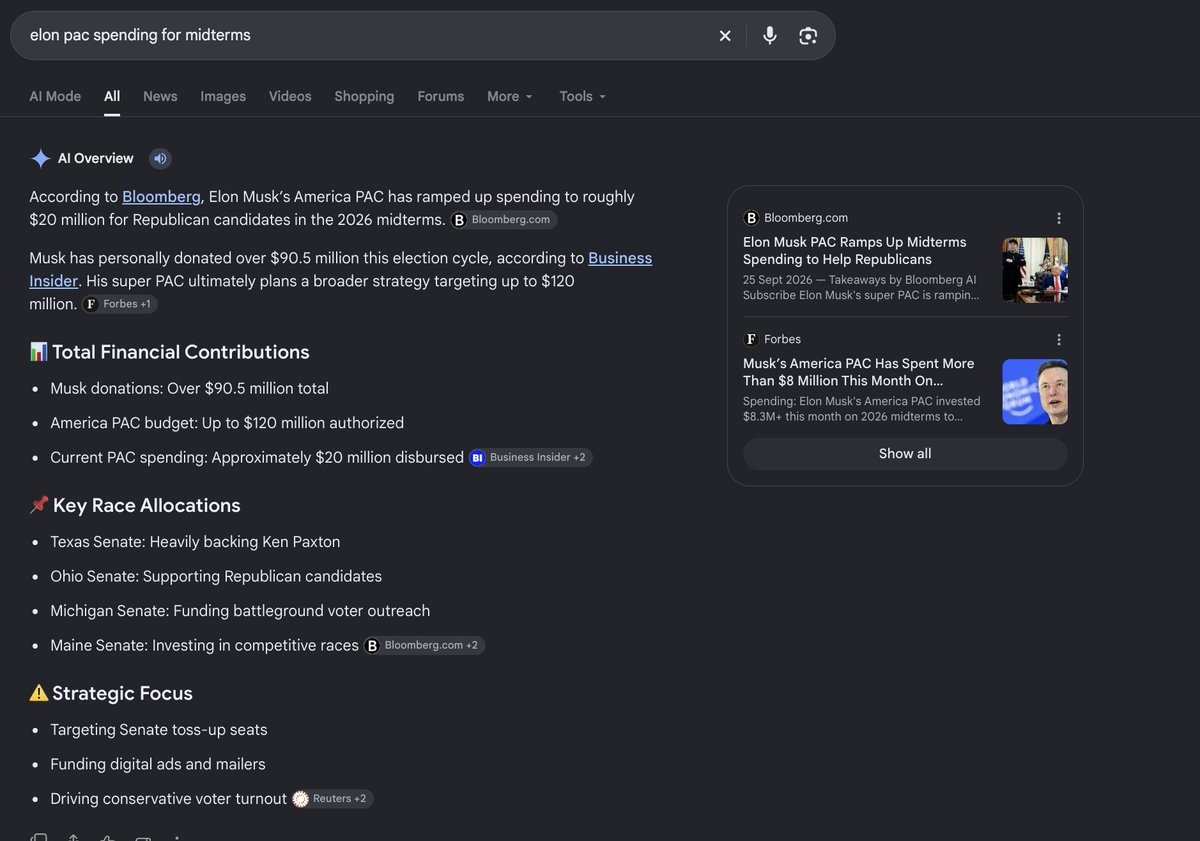Open search by image camera icon

click(x=808, y=36)
